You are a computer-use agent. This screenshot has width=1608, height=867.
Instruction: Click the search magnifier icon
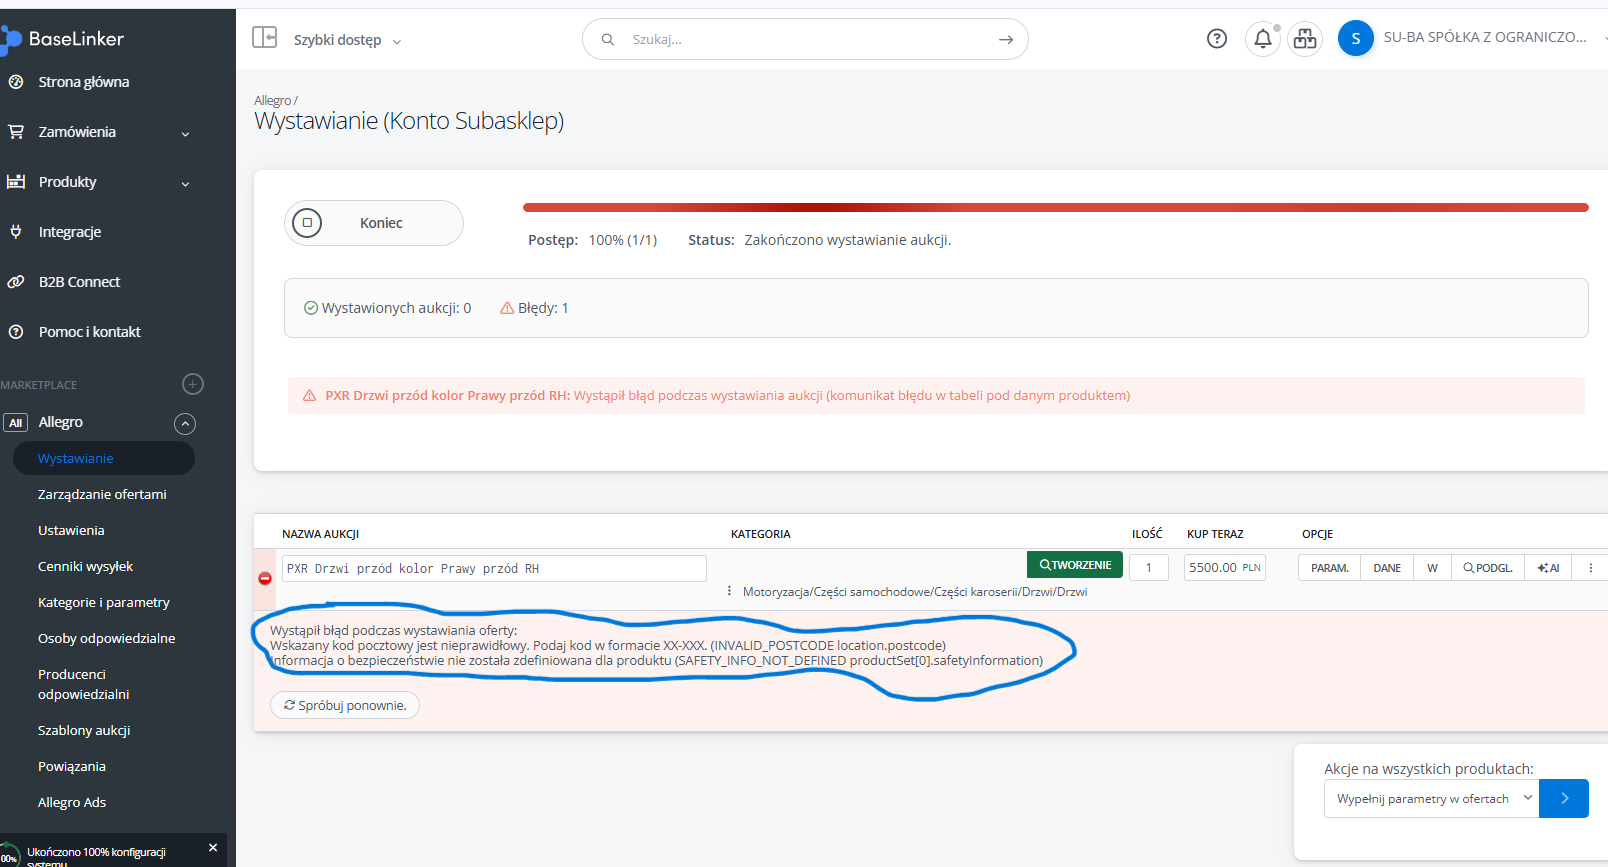click(607, 40)
